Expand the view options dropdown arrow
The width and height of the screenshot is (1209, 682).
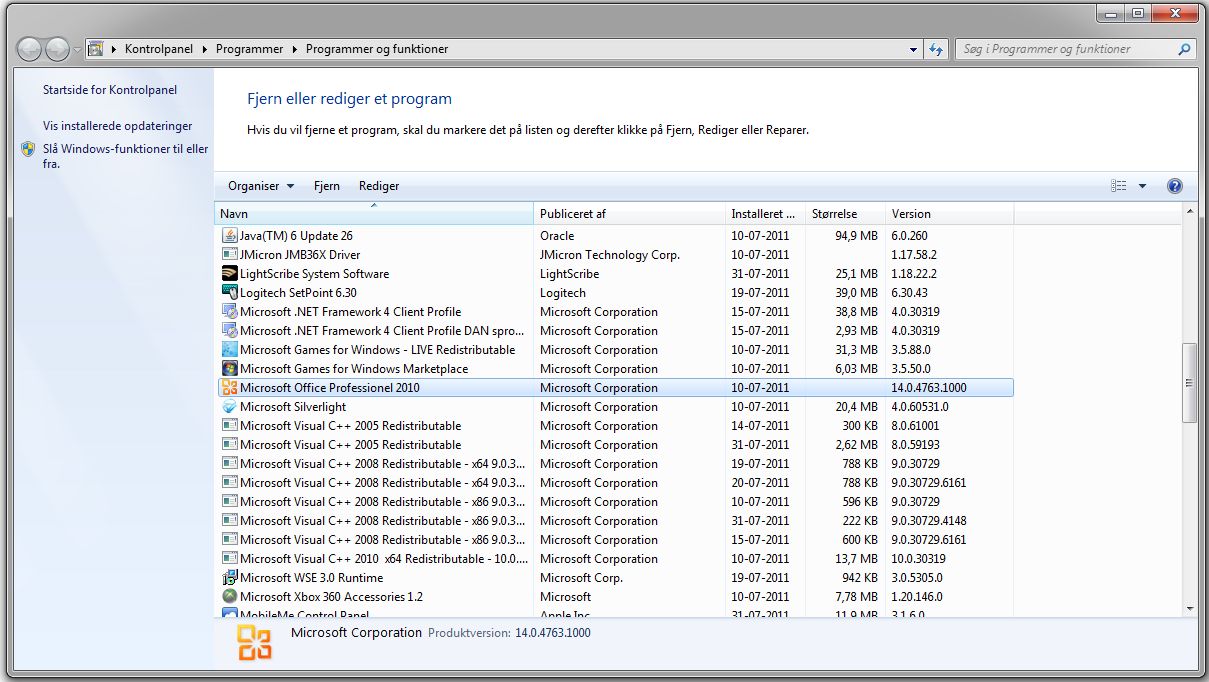point(1142,186)
